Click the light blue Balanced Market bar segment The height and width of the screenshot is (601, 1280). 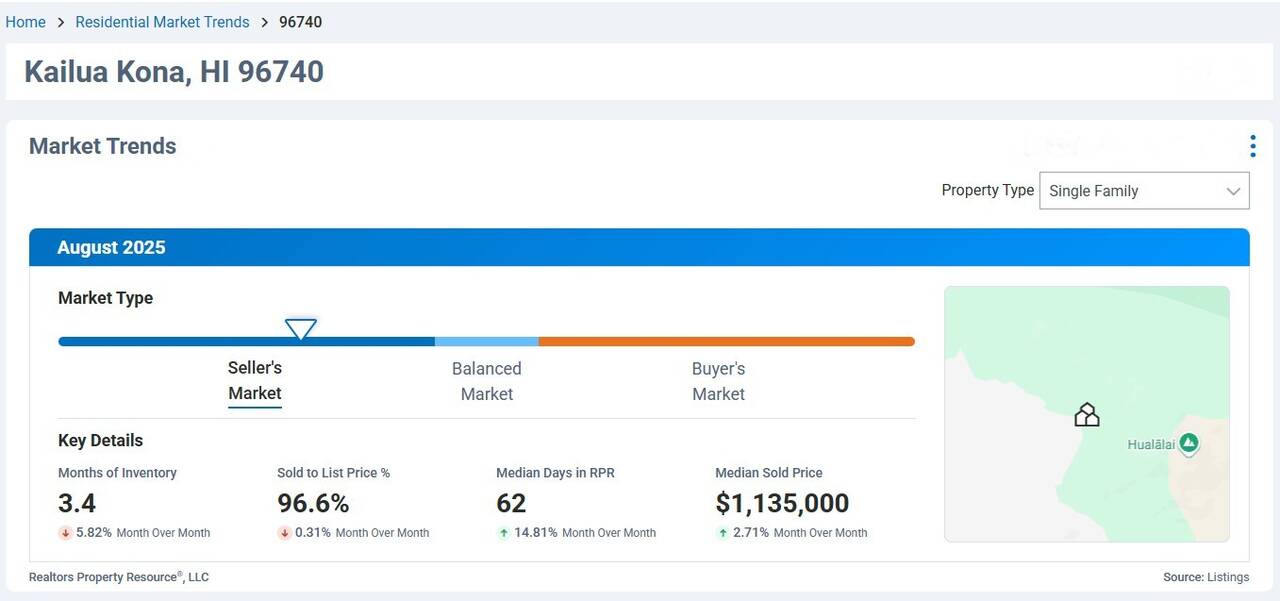click(x=486, y=342)
